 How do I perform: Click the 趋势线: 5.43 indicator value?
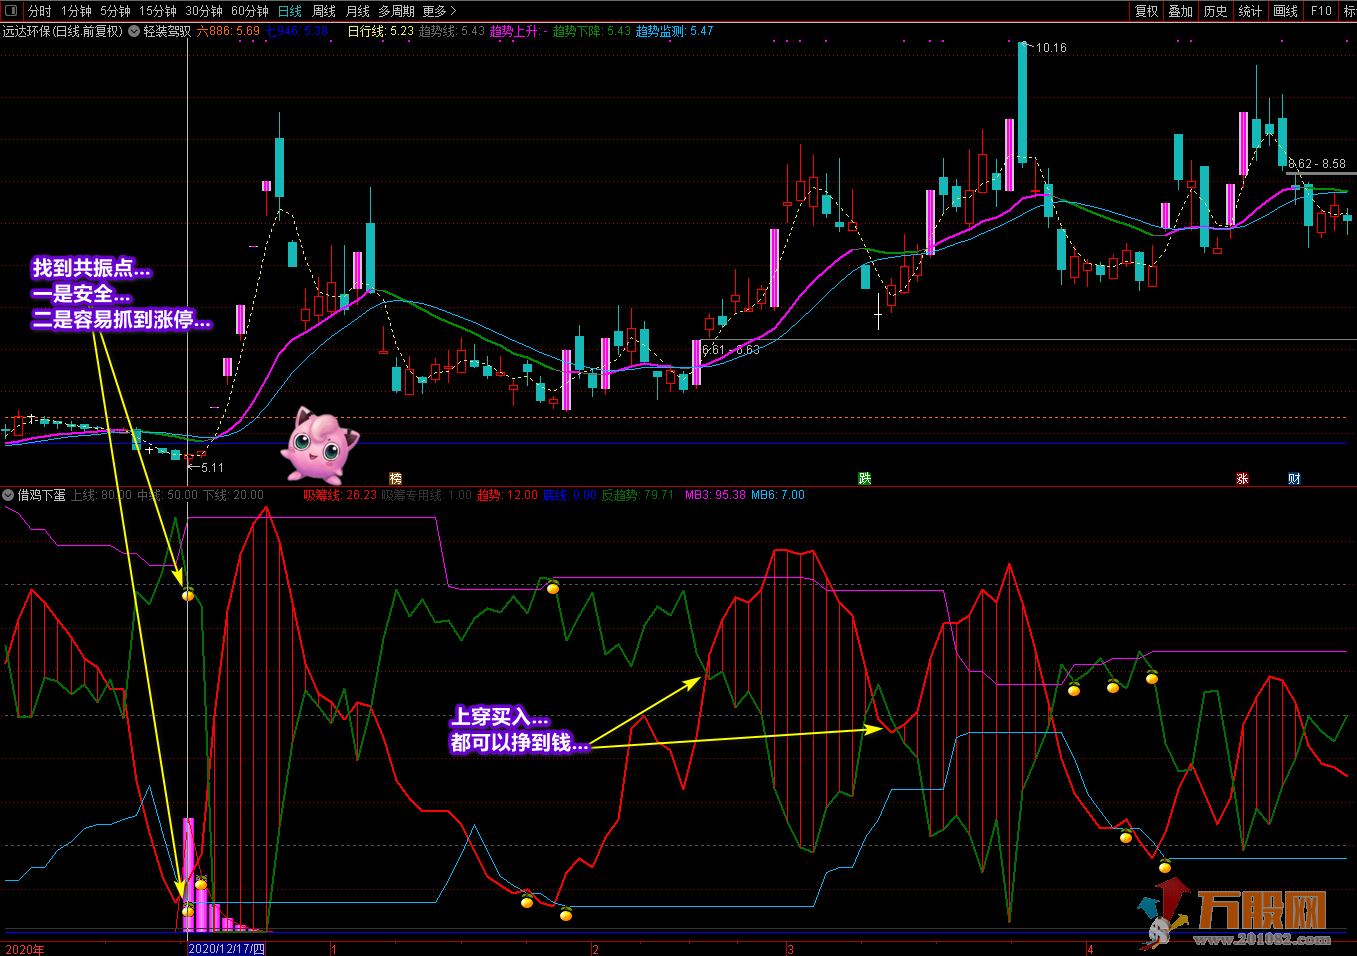coord(451,31)
